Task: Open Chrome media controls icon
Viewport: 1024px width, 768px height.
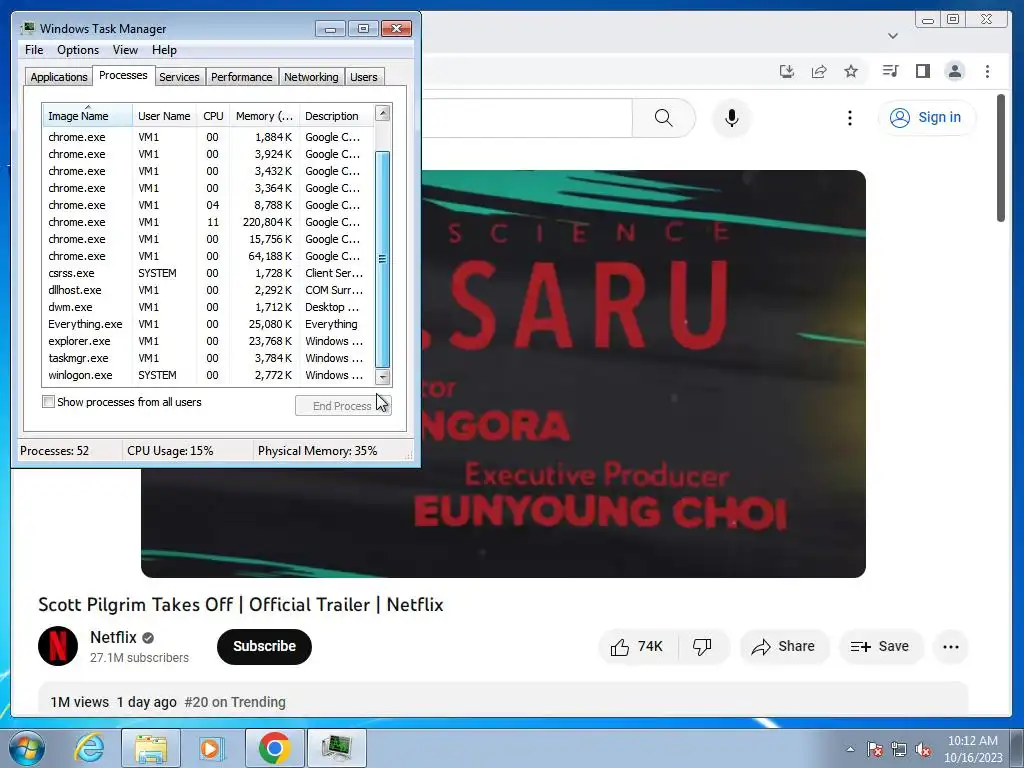Action: (x=891, y=71)
